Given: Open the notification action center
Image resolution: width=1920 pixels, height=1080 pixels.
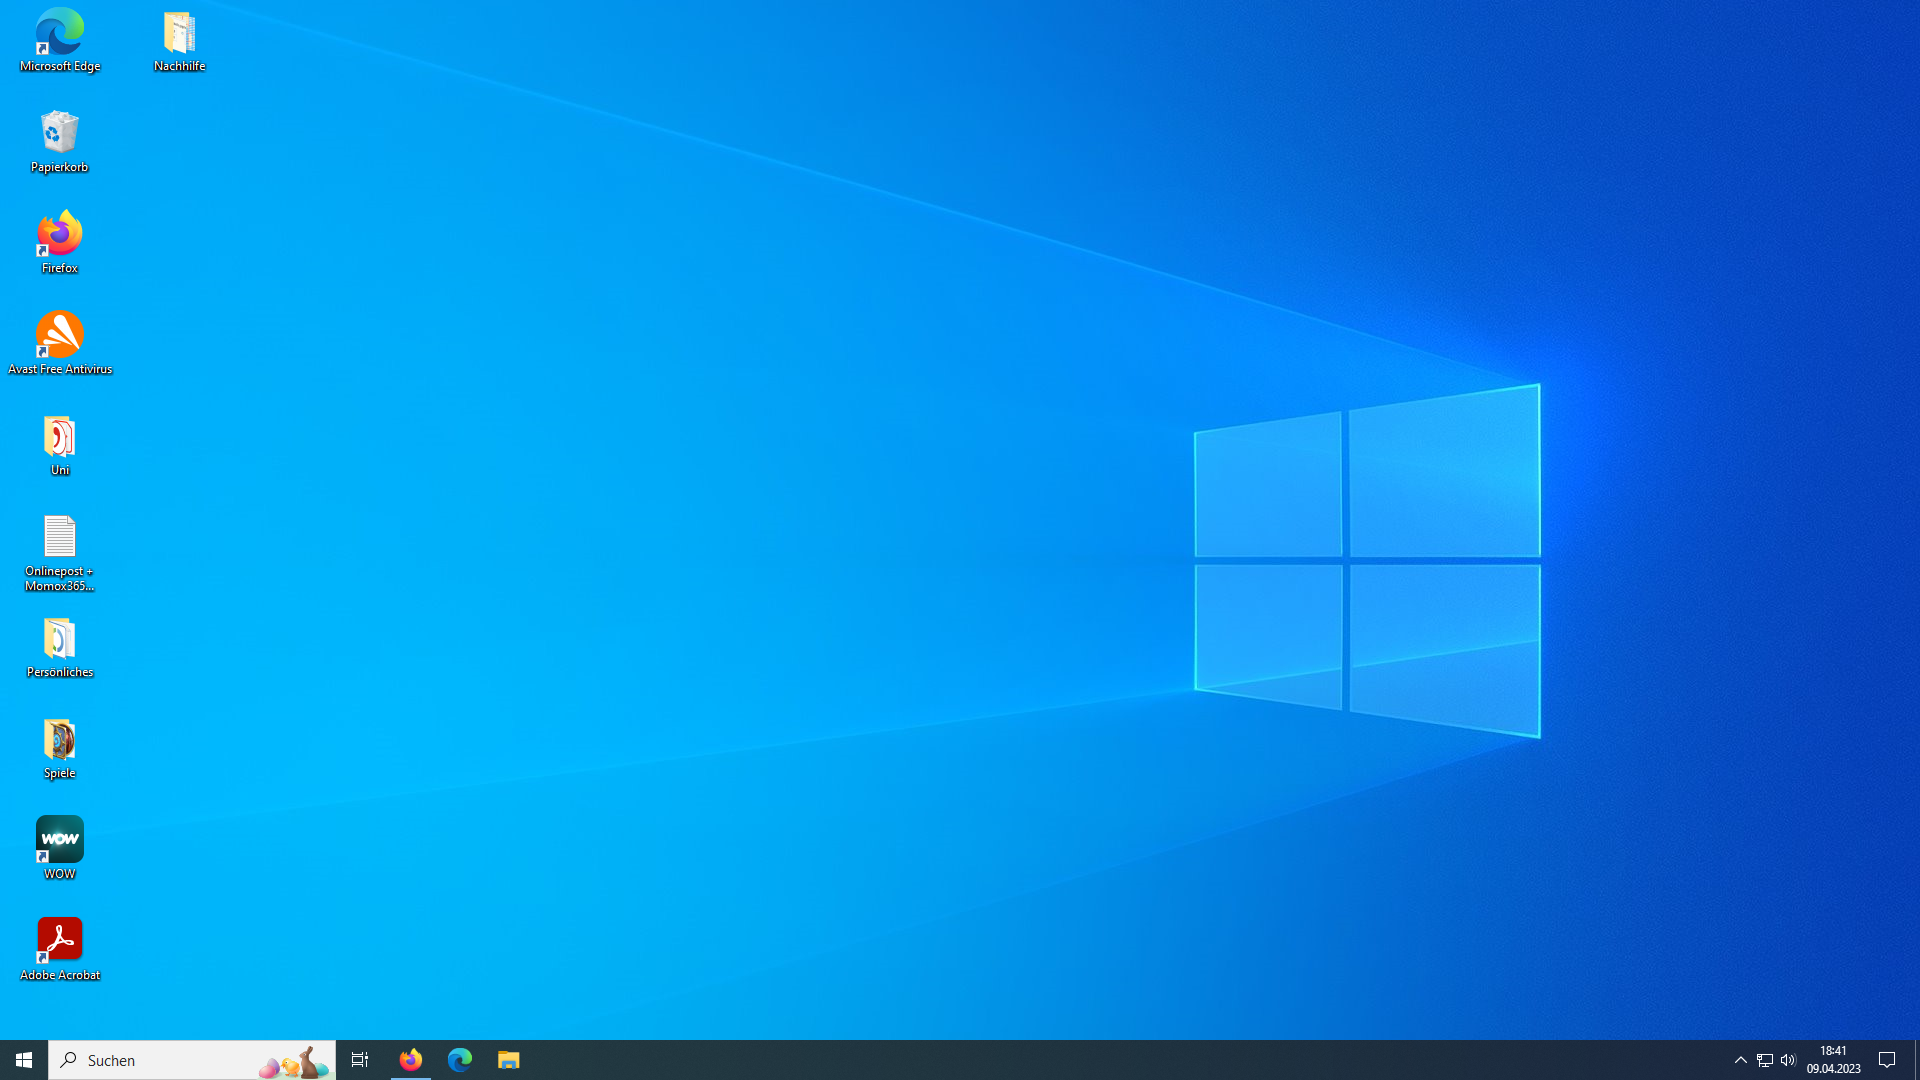Looking at the screenshot, I should 1888,1060.
